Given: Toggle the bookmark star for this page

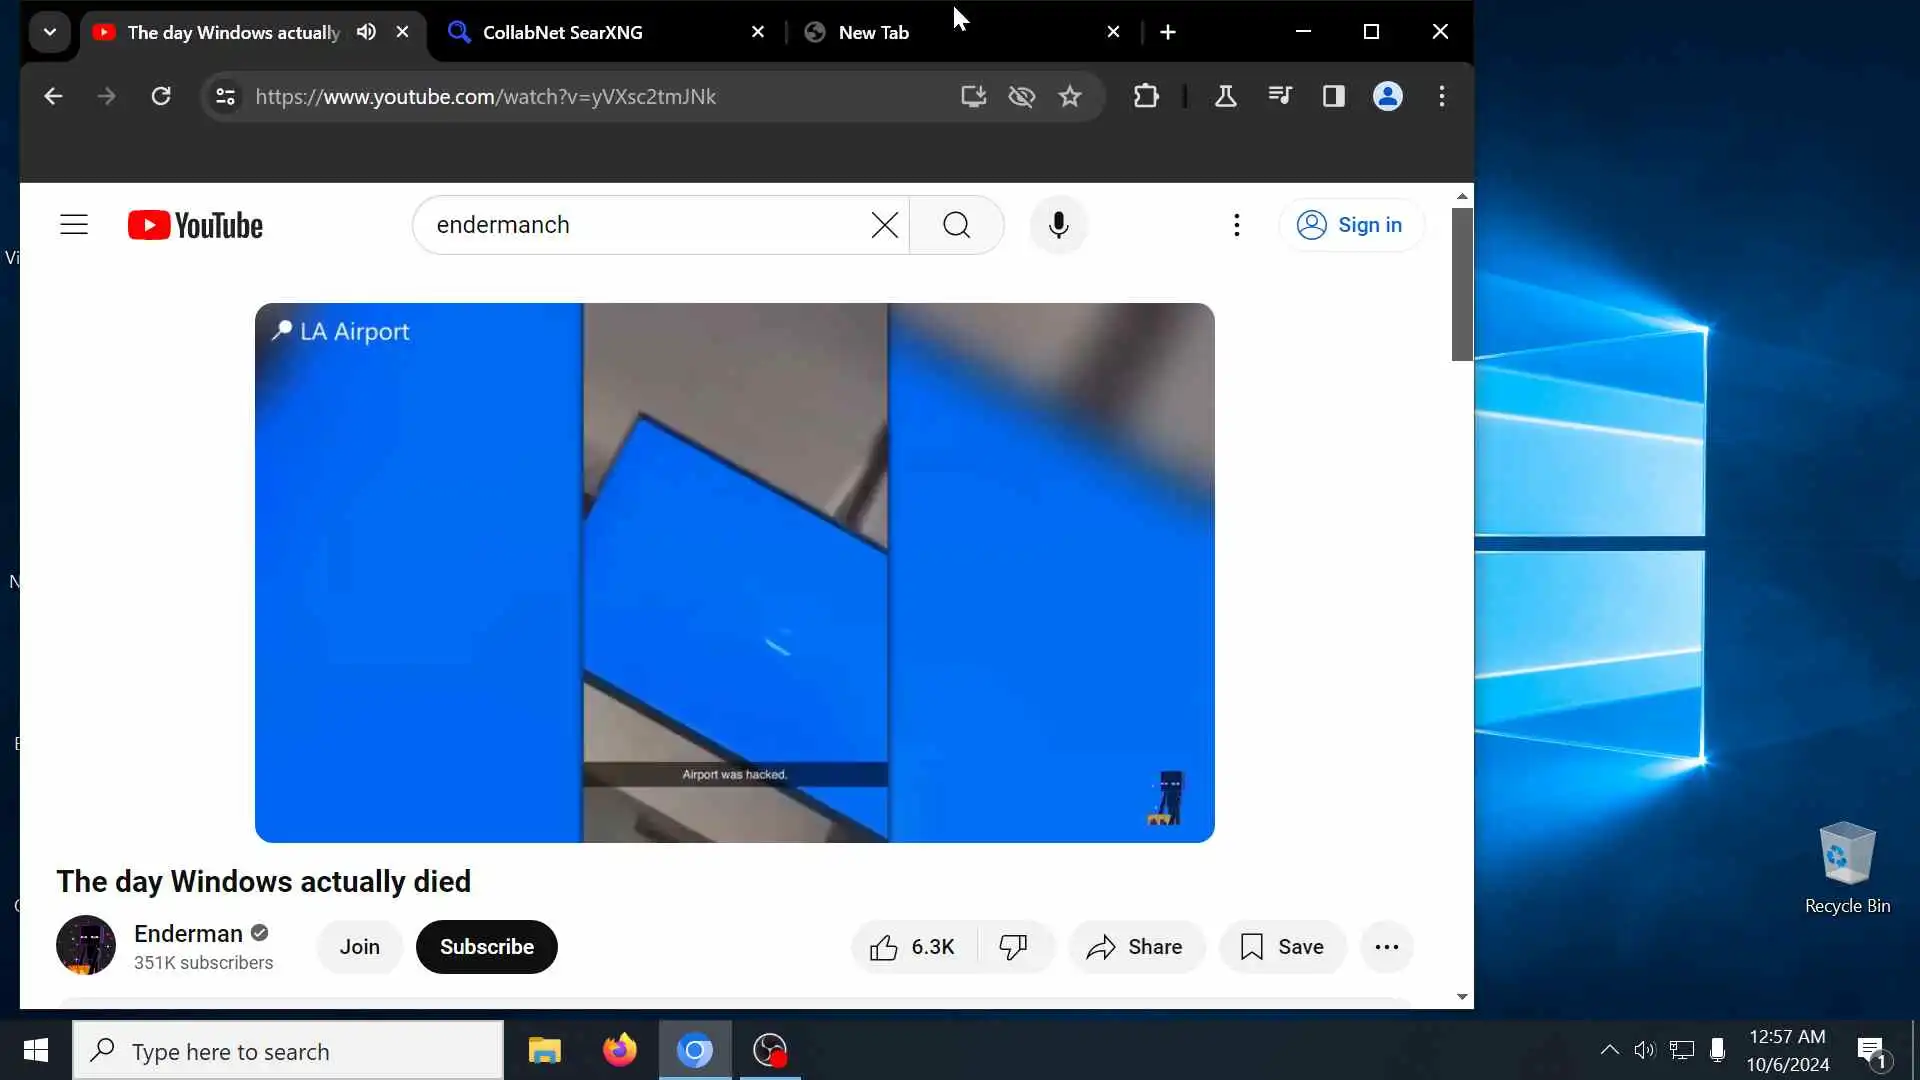Looking at the screenshot, I should tap(1070, 96).
